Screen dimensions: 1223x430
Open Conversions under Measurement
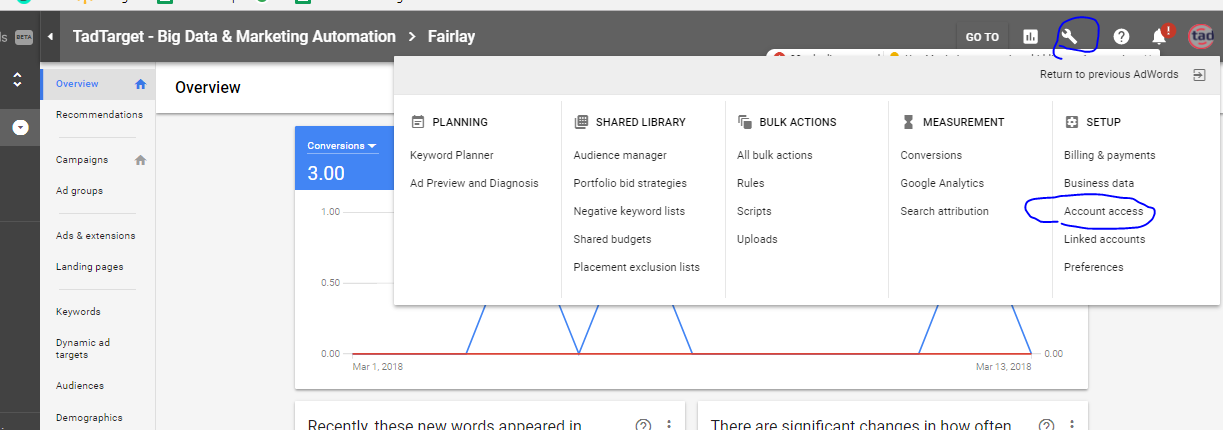click(931, 155)
